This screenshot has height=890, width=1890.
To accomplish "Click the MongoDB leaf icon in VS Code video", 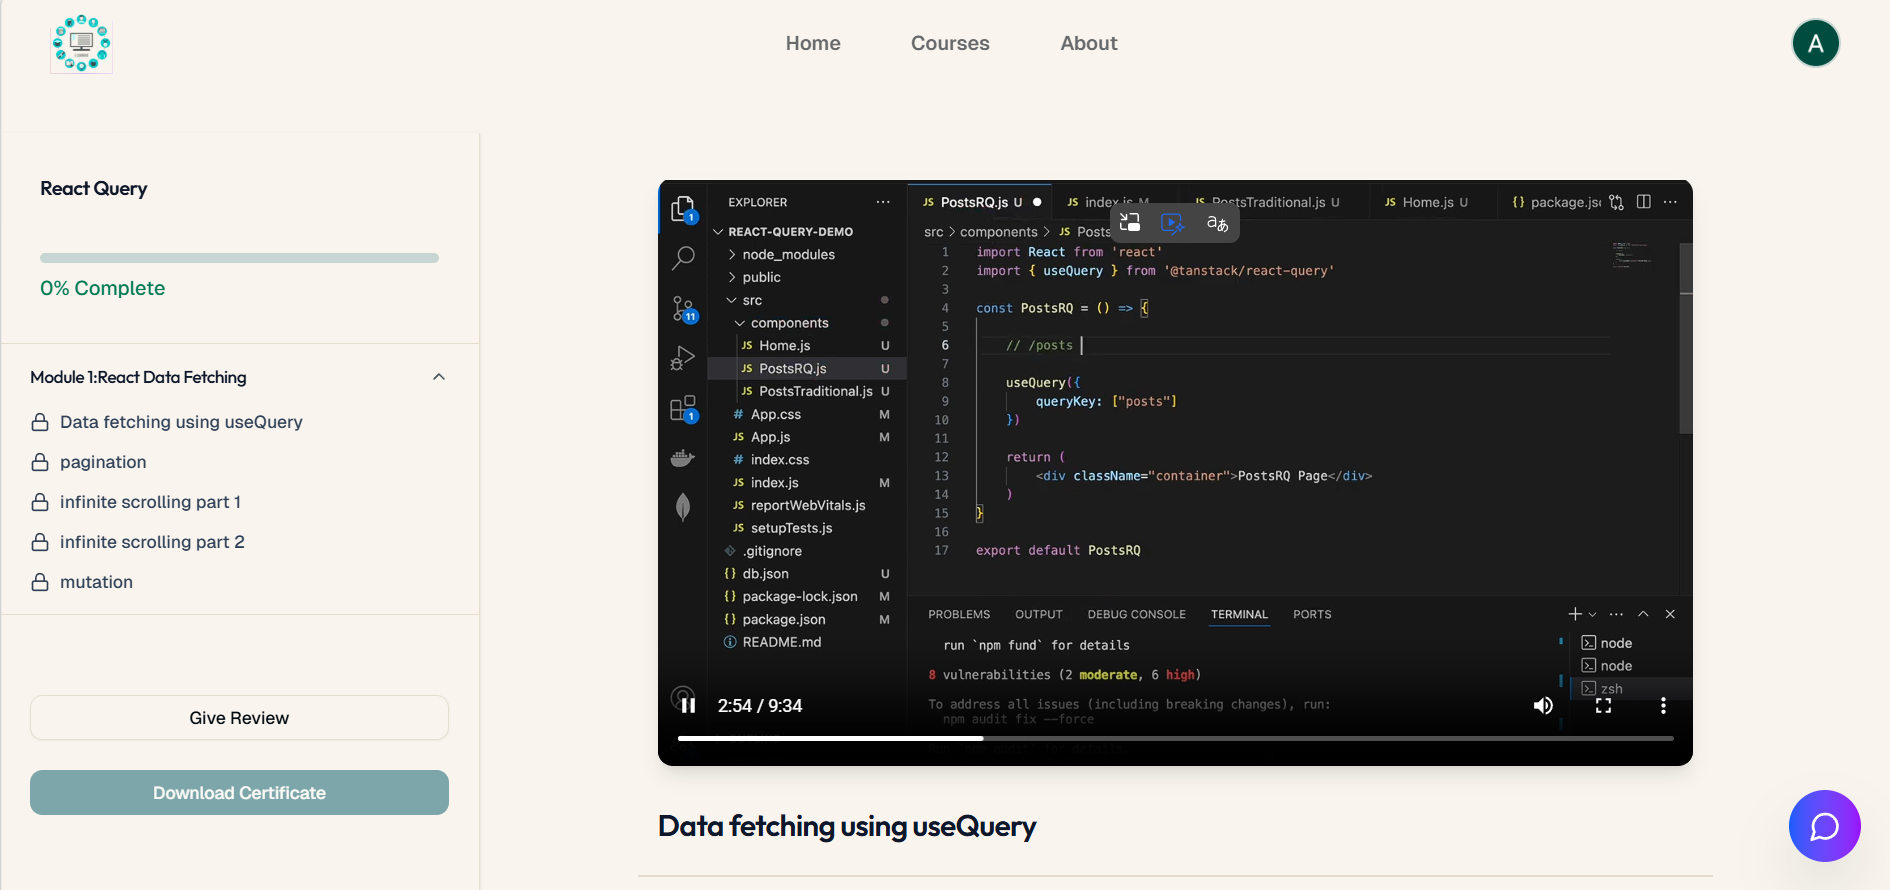I will (x=683, y=507).
